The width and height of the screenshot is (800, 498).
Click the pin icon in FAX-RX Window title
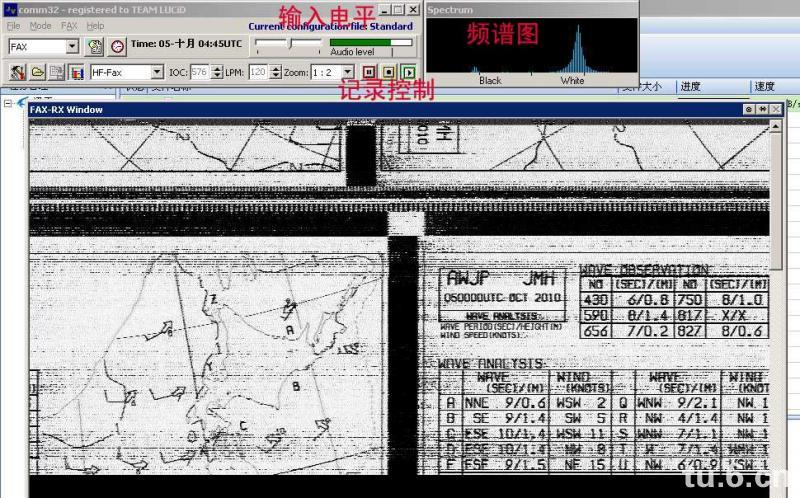pyautogui.click(x=749, y=109)
